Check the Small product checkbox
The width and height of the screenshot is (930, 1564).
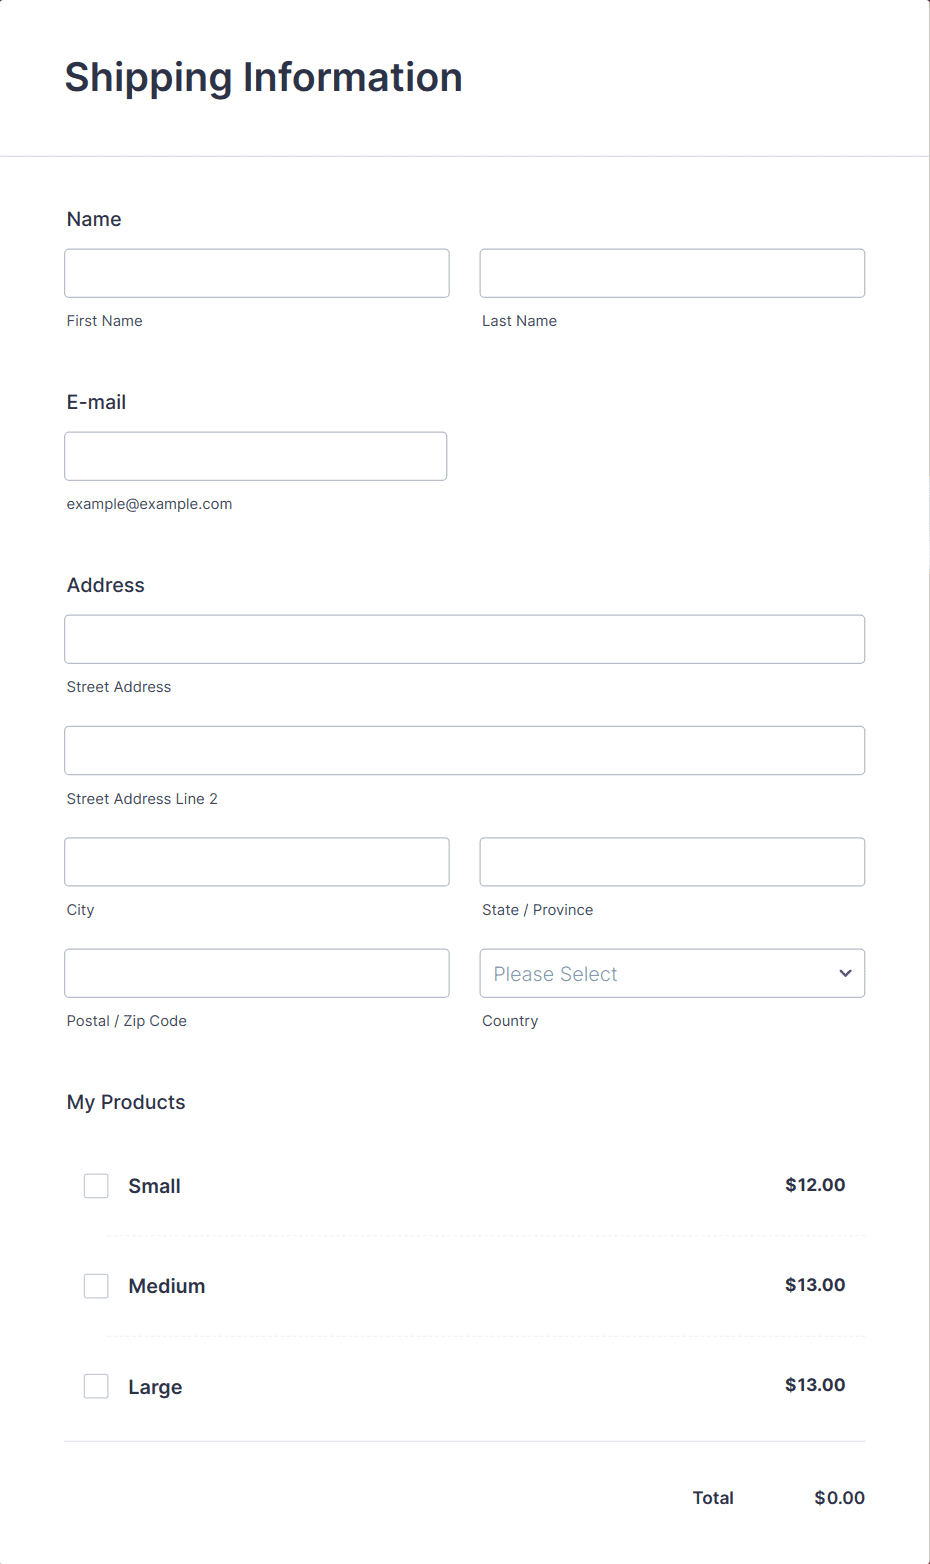96,1186
